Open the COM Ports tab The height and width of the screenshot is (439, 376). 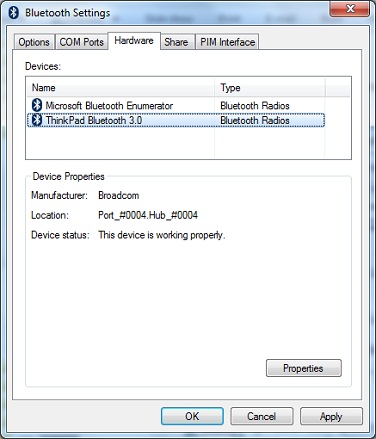click(82, 42)
